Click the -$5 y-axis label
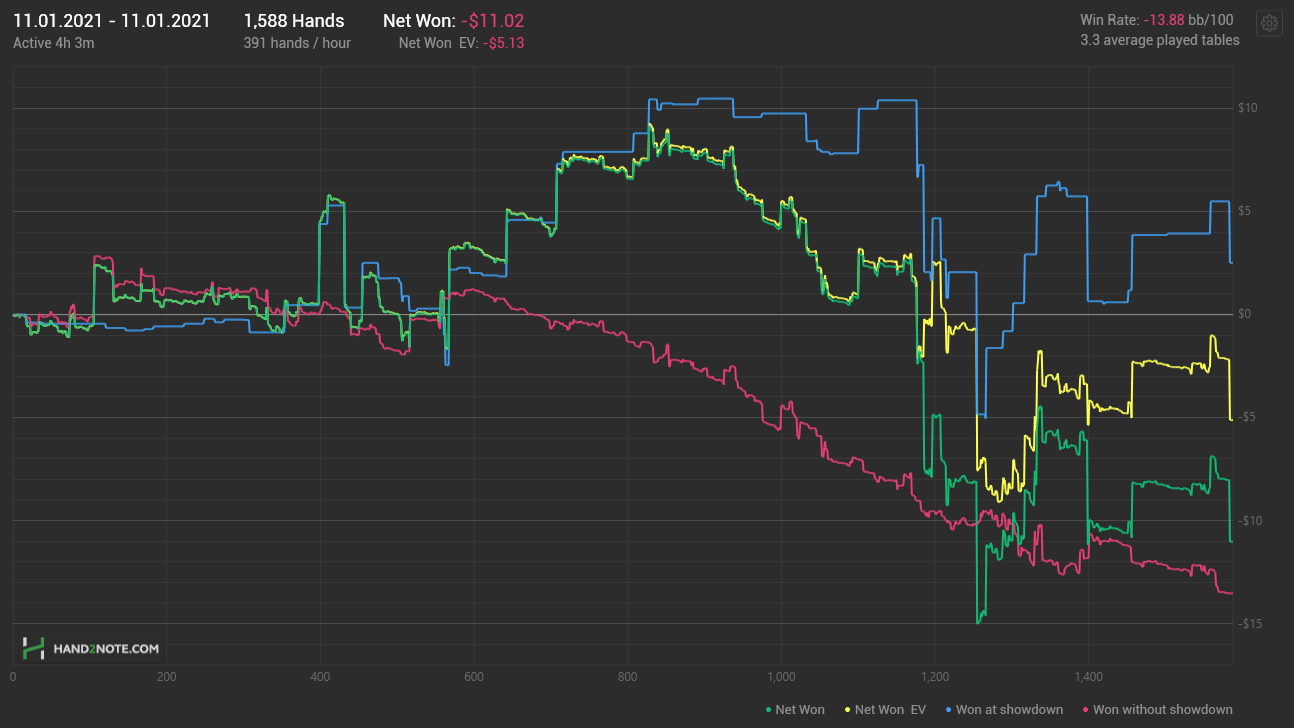 [x=1247, y=417]
